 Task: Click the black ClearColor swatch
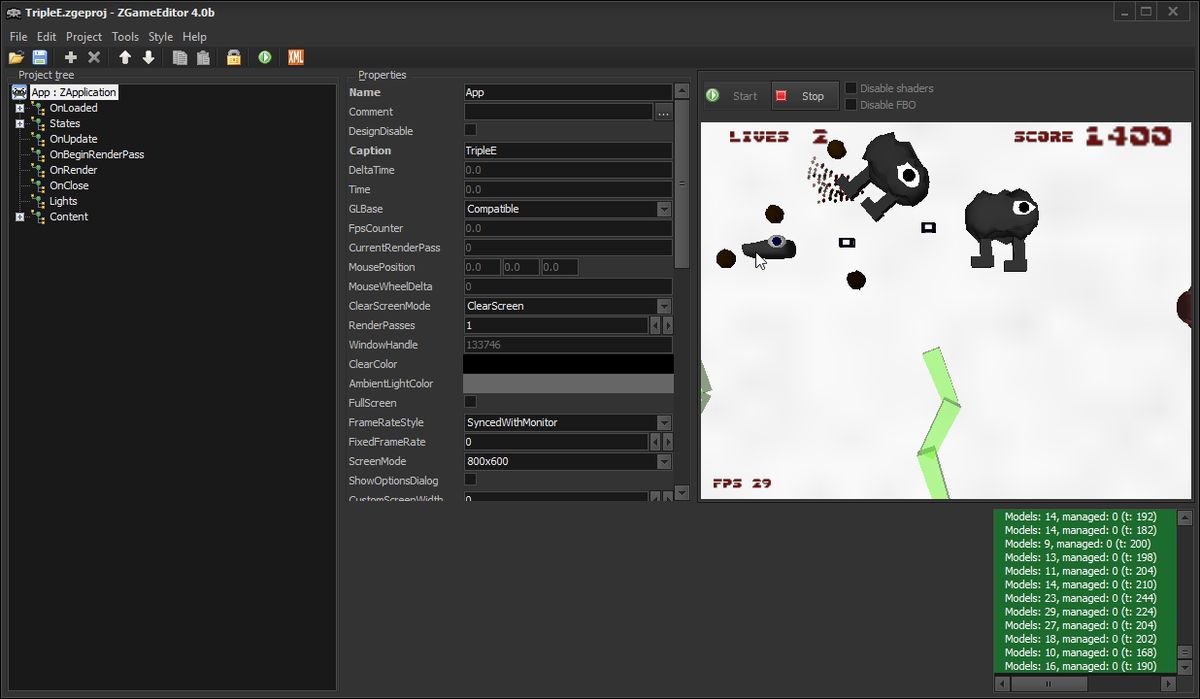click(x=567, y=364)
